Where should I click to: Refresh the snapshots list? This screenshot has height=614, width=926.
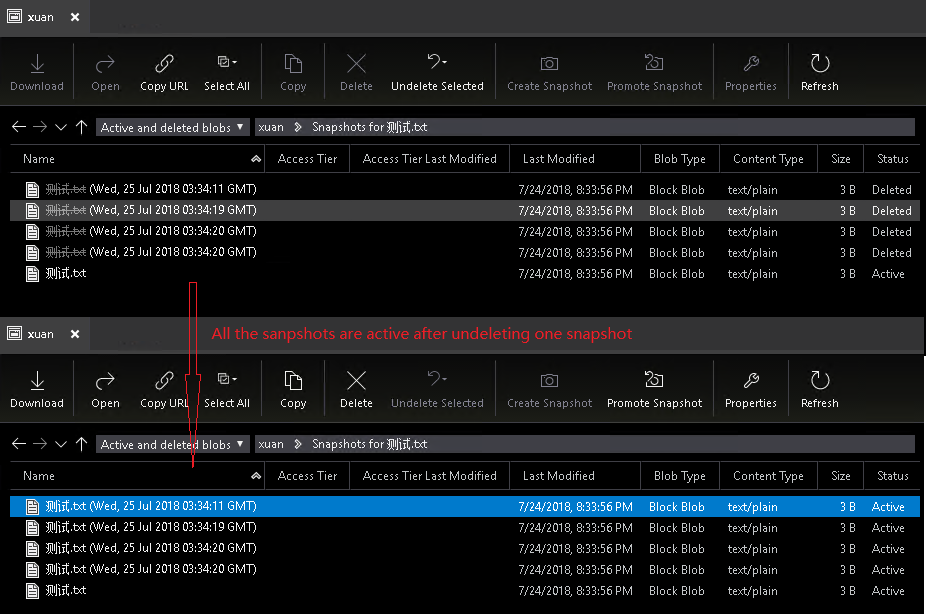point(819,70)
